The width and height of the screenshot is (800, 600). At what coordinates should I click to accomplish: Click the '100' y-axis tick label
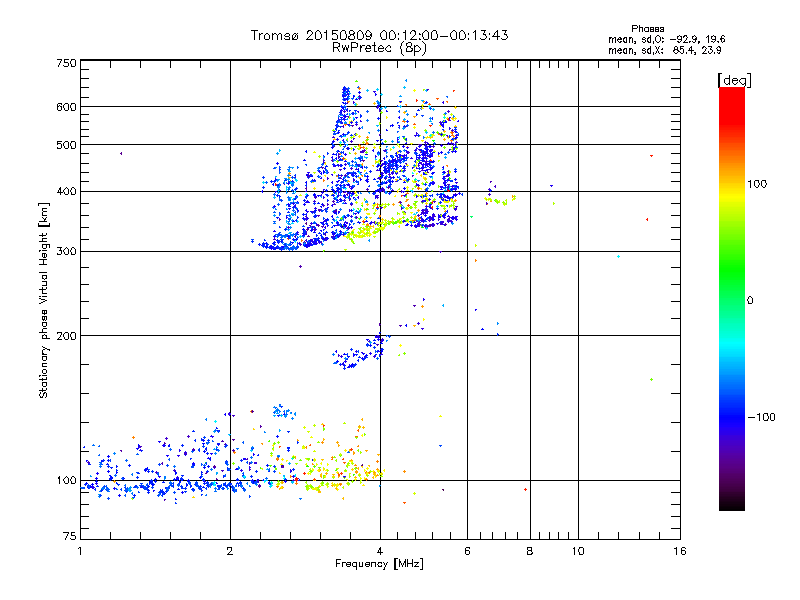coord(67,481)
